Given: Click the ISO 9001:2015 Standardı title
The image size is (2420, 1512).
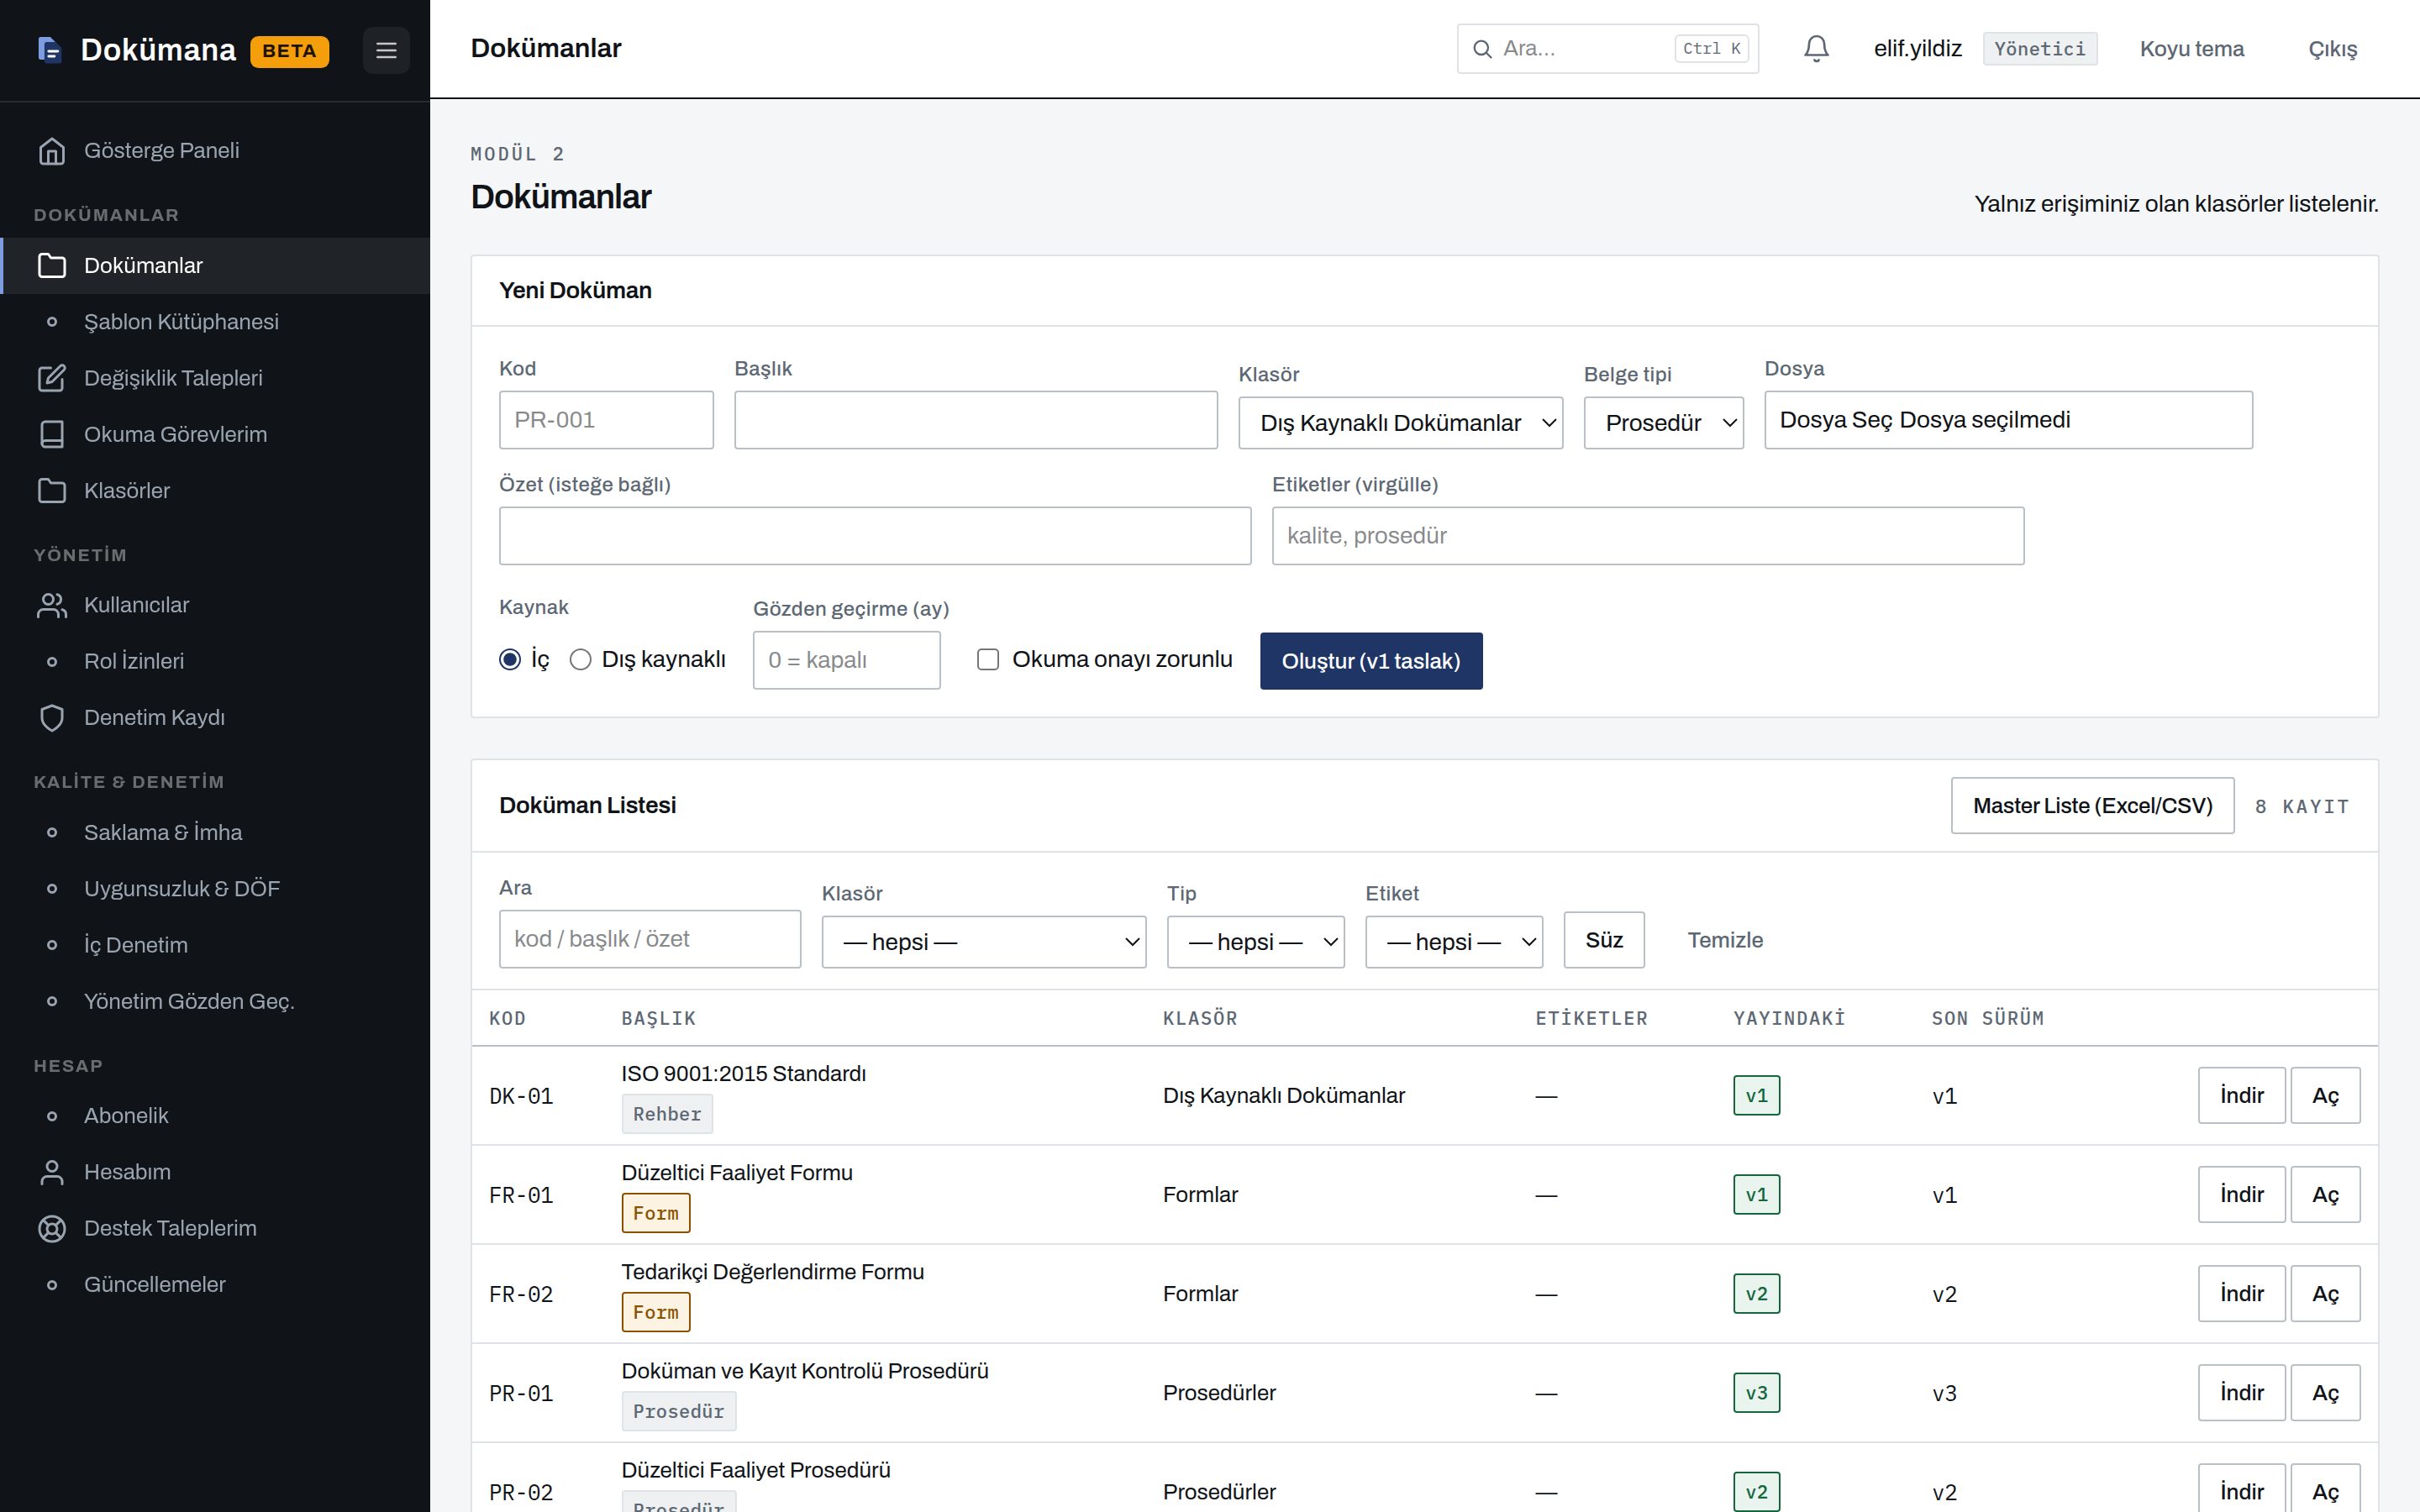Looking at the screenshot, I should (x=743, y=1074).
